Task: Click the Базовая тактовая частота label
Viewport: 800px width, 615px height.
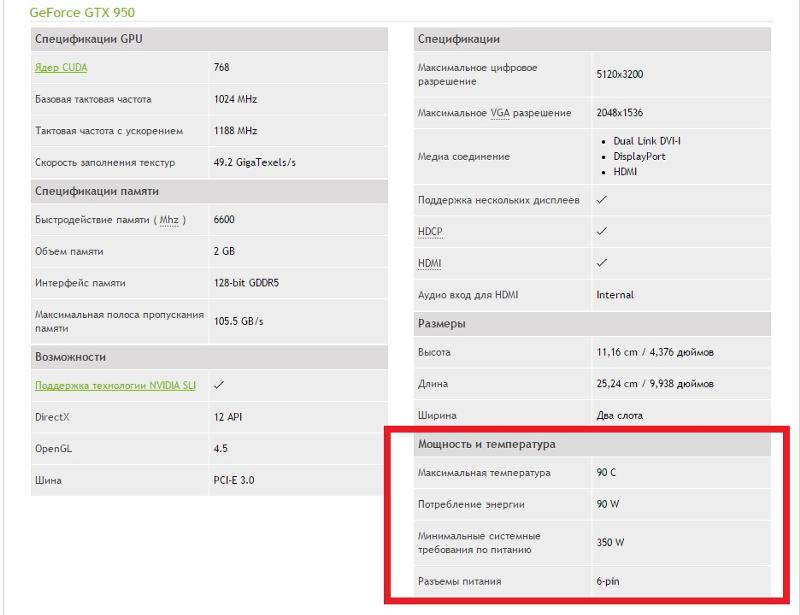Action: point(93,99)
